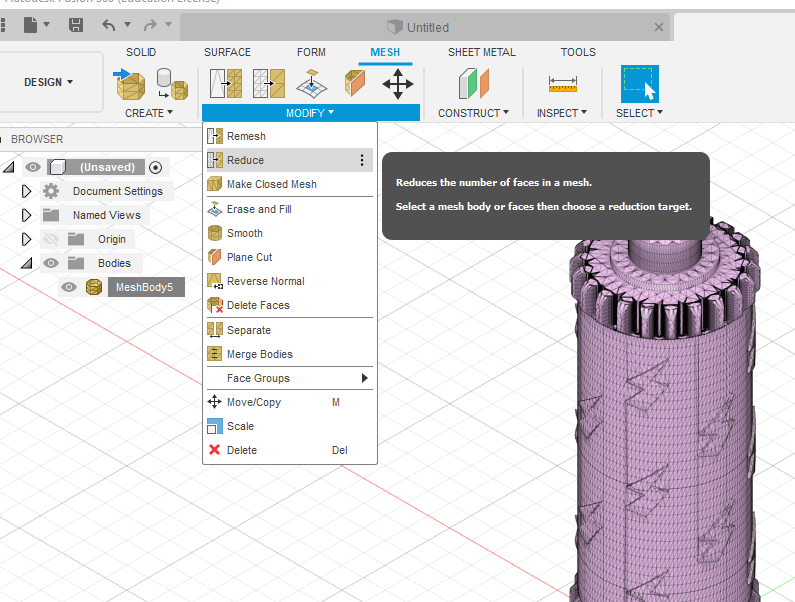Image resolution: width=795 pixels, height=602 pixels.
Task: Open the CREATE dropdown menu
Action: [149, 113]
